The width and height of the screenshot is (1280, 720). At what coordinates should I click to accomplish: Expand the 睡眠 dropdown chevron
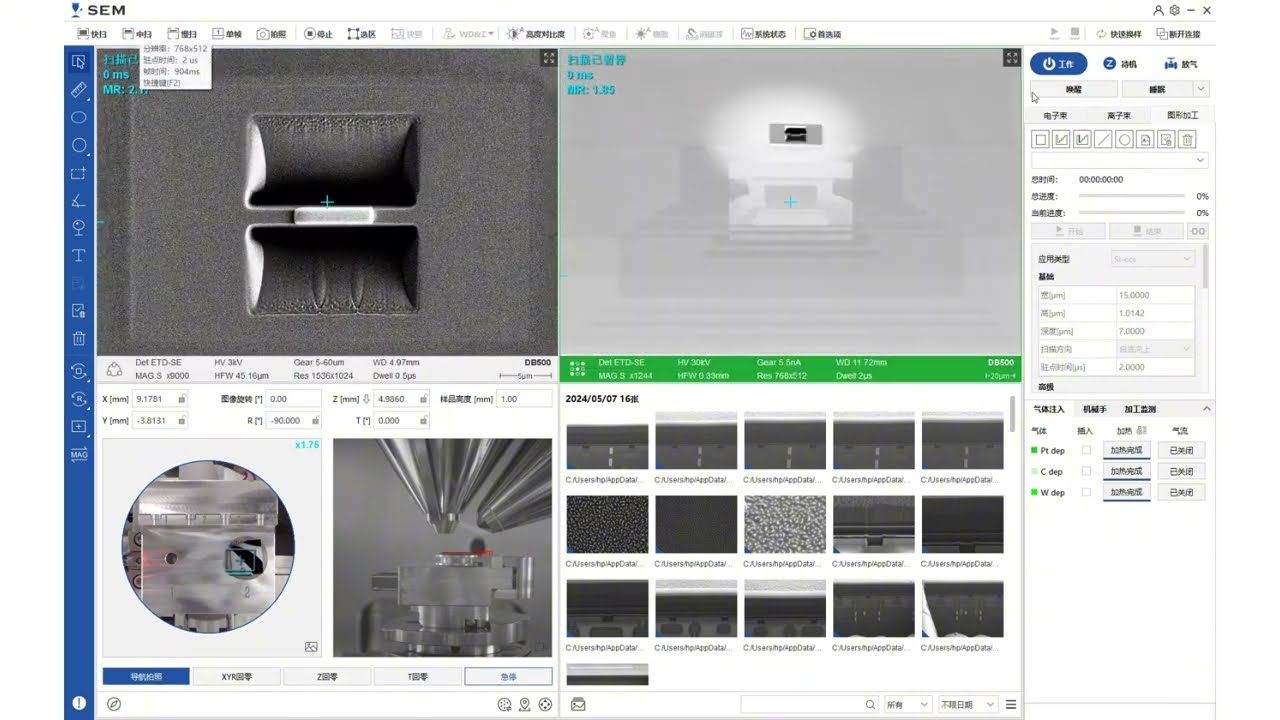click(x=1199, y=89)
